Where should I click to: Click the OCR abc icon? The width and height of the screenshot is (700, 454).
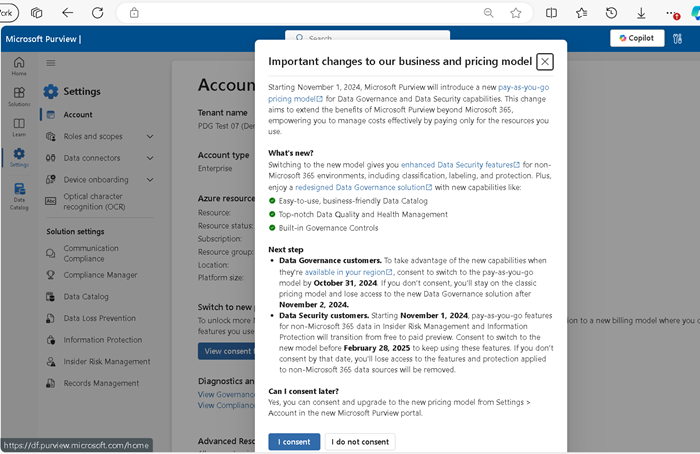[51, 201]
